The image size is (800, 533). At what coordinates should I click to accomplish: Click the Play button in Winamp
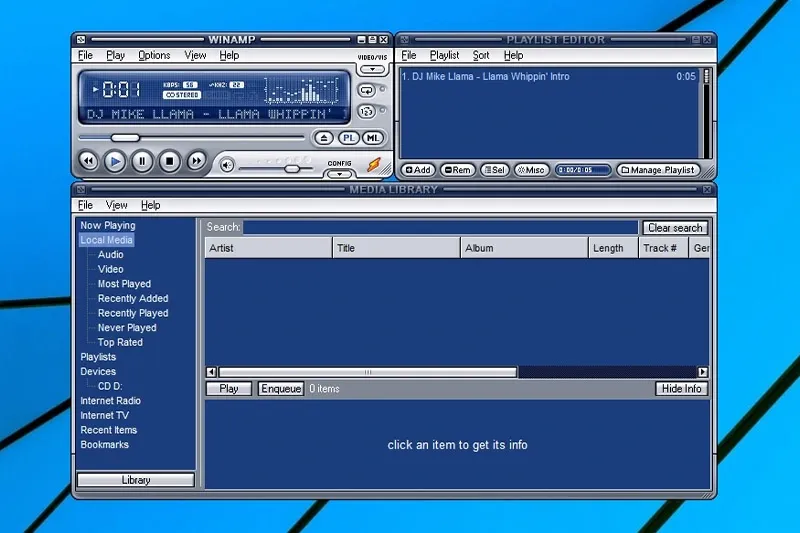click(115, 162)
